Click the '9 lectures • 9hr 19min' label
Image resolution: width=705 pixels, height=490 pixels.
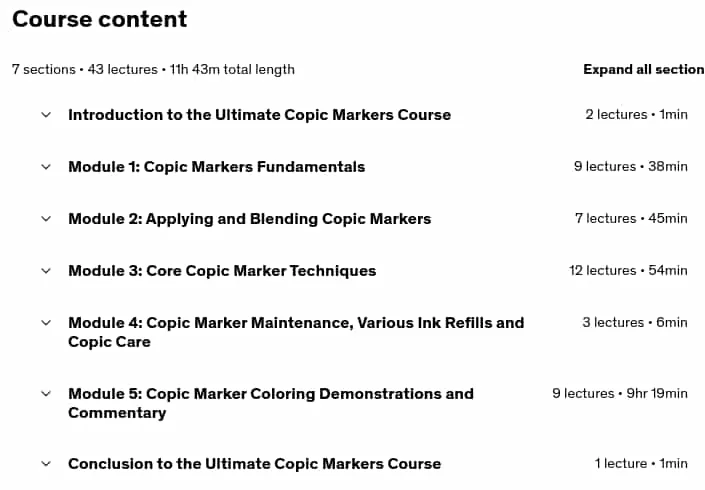pyautogui.click(x=620, y=393)
